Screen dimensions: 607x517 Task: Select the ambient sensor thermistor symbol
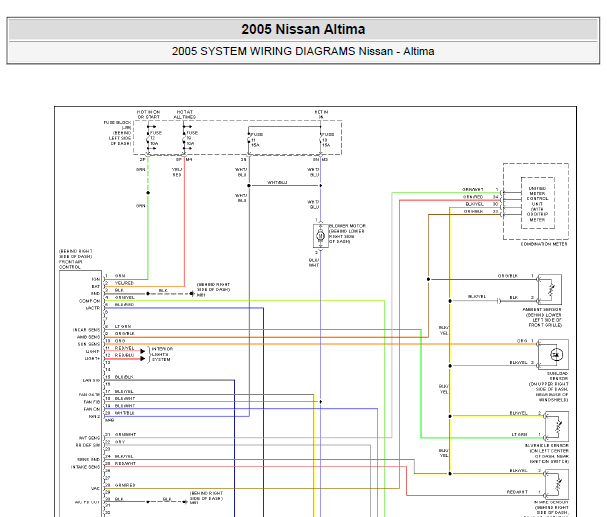[550, 289]
